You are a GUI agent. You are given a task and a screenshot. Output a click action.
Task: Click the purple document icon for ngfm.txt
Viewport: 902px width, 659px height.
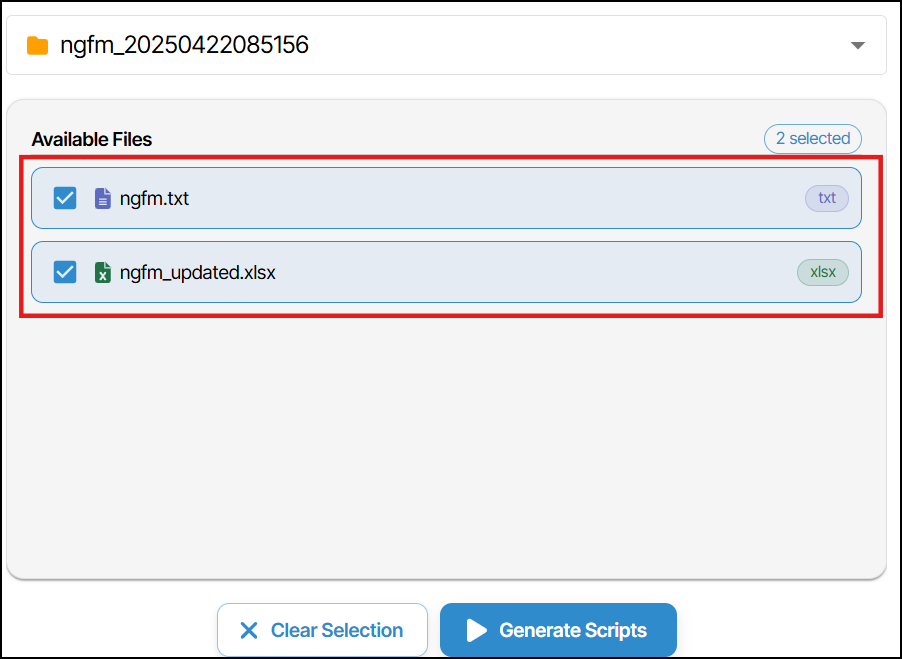[x=102, y=198]
